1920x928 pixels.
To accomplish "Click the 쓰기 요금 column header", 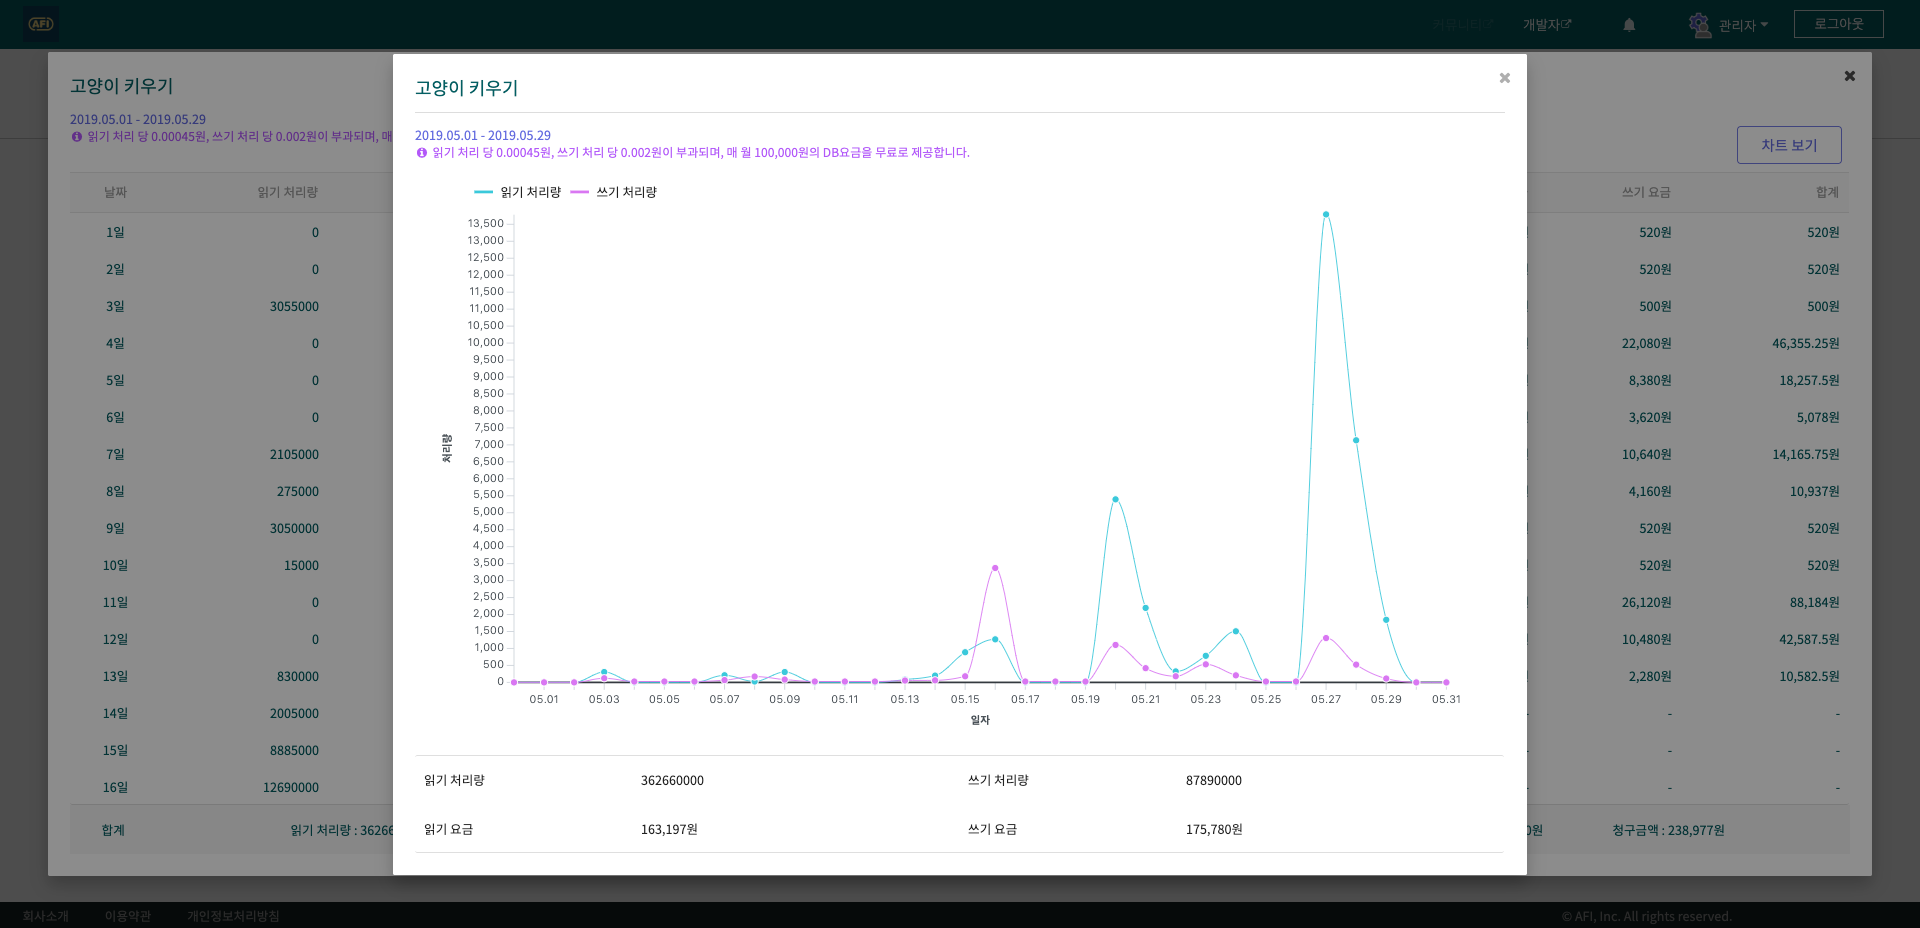I will [1646, 192].
